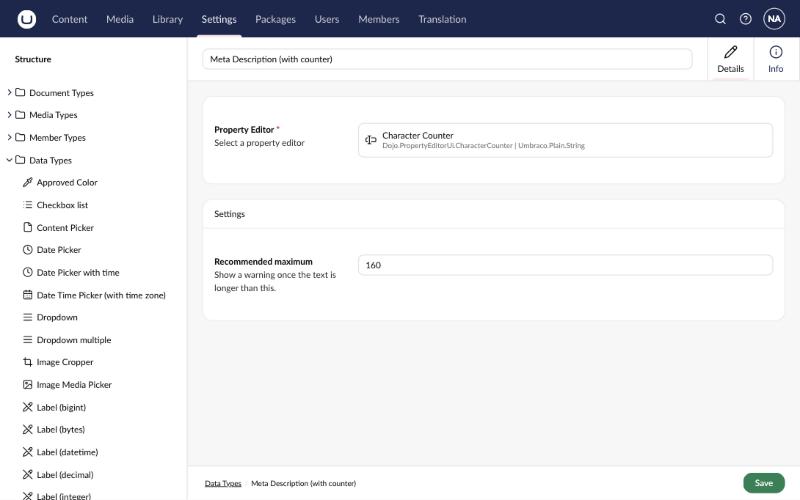Select Image Cropper data type

pyautogui.click(x=65, y=362)
